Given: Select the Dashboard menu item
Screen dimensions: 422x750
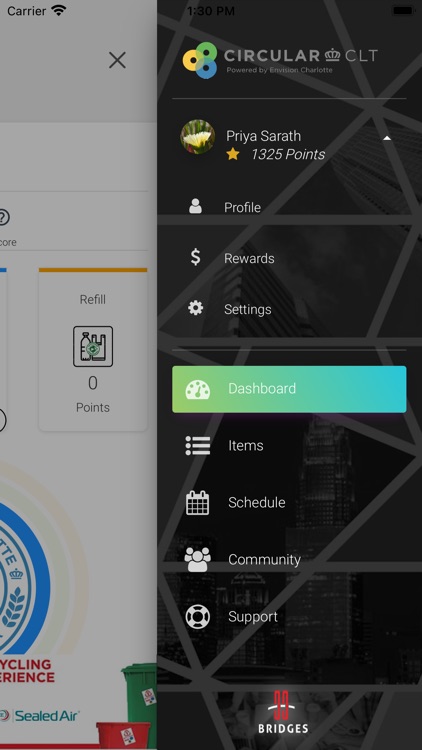Looking at the screenshot, I should [289, 389].
